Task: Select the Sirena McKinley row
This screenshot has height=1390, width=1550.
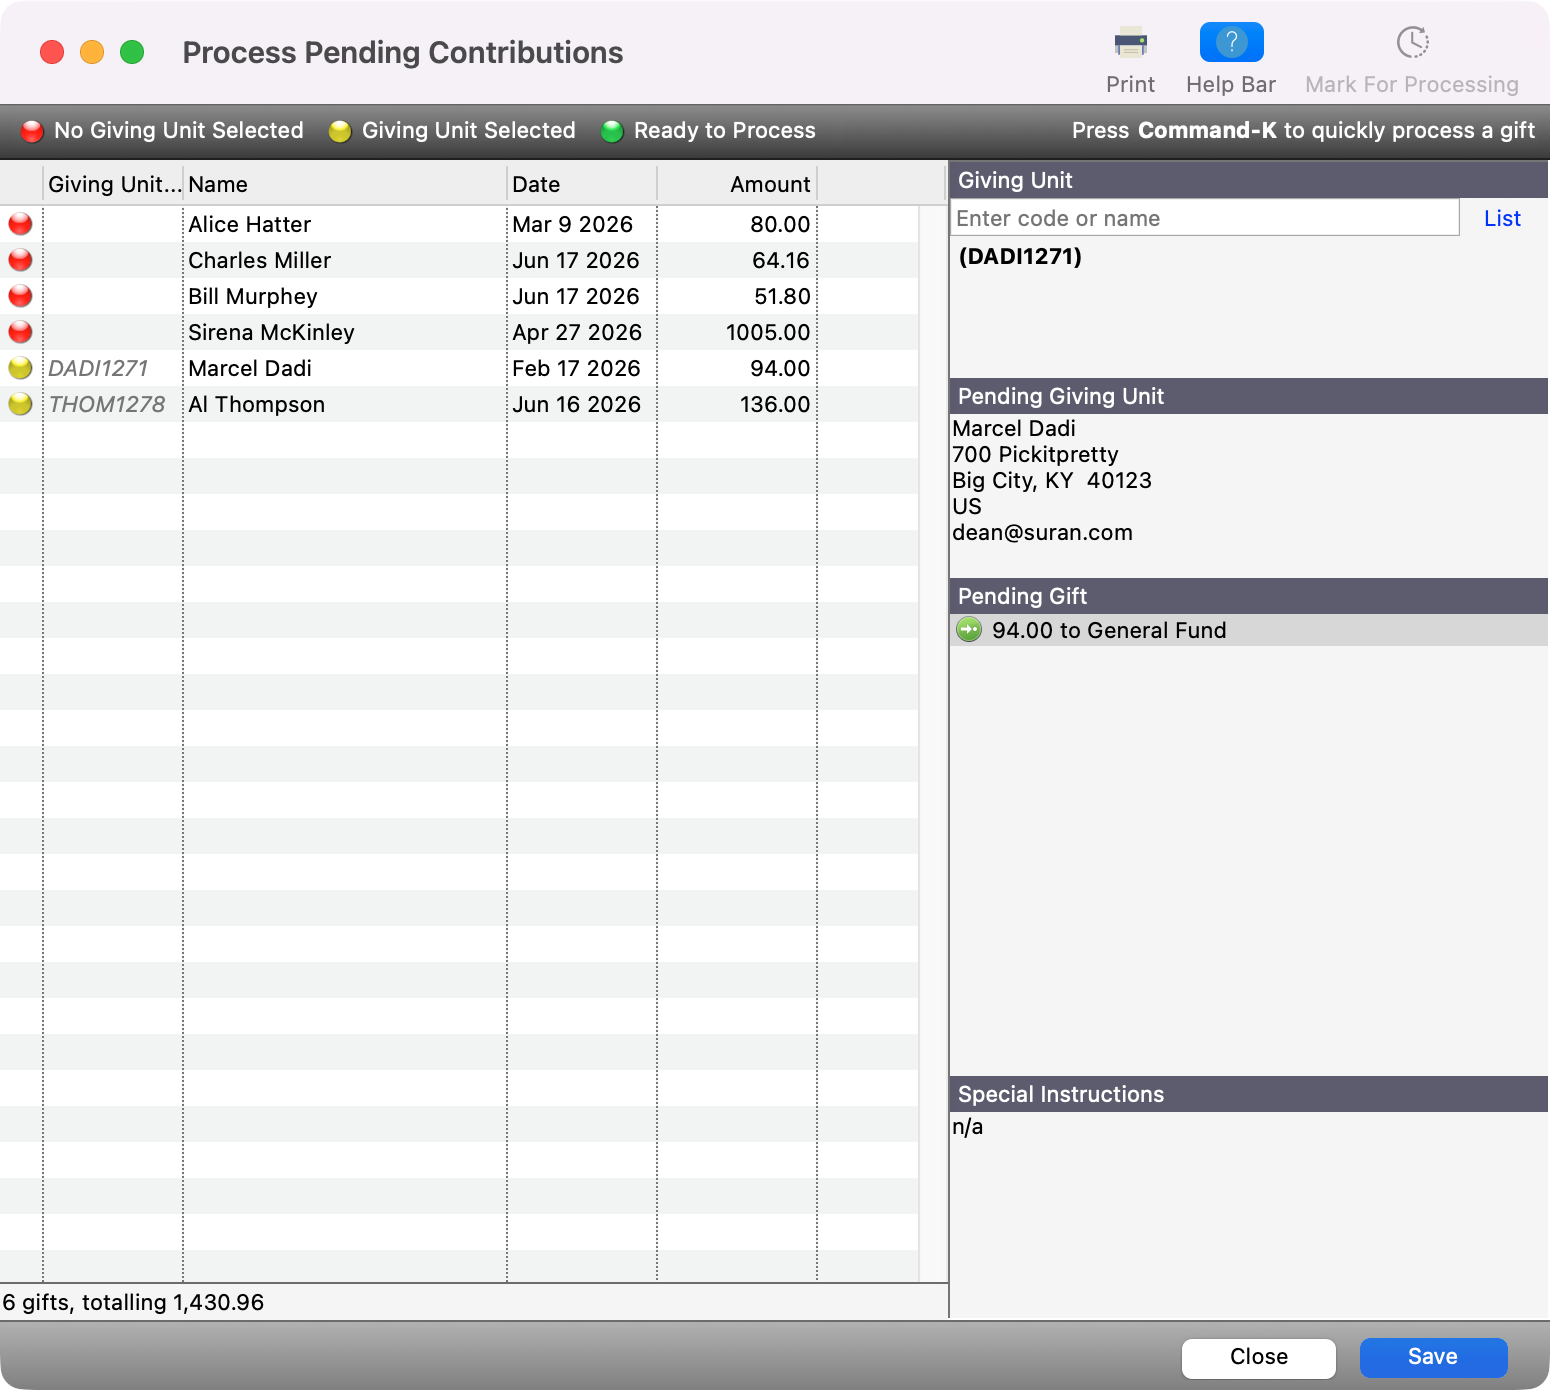Action: pyautogui.click(x=459, y=332)
